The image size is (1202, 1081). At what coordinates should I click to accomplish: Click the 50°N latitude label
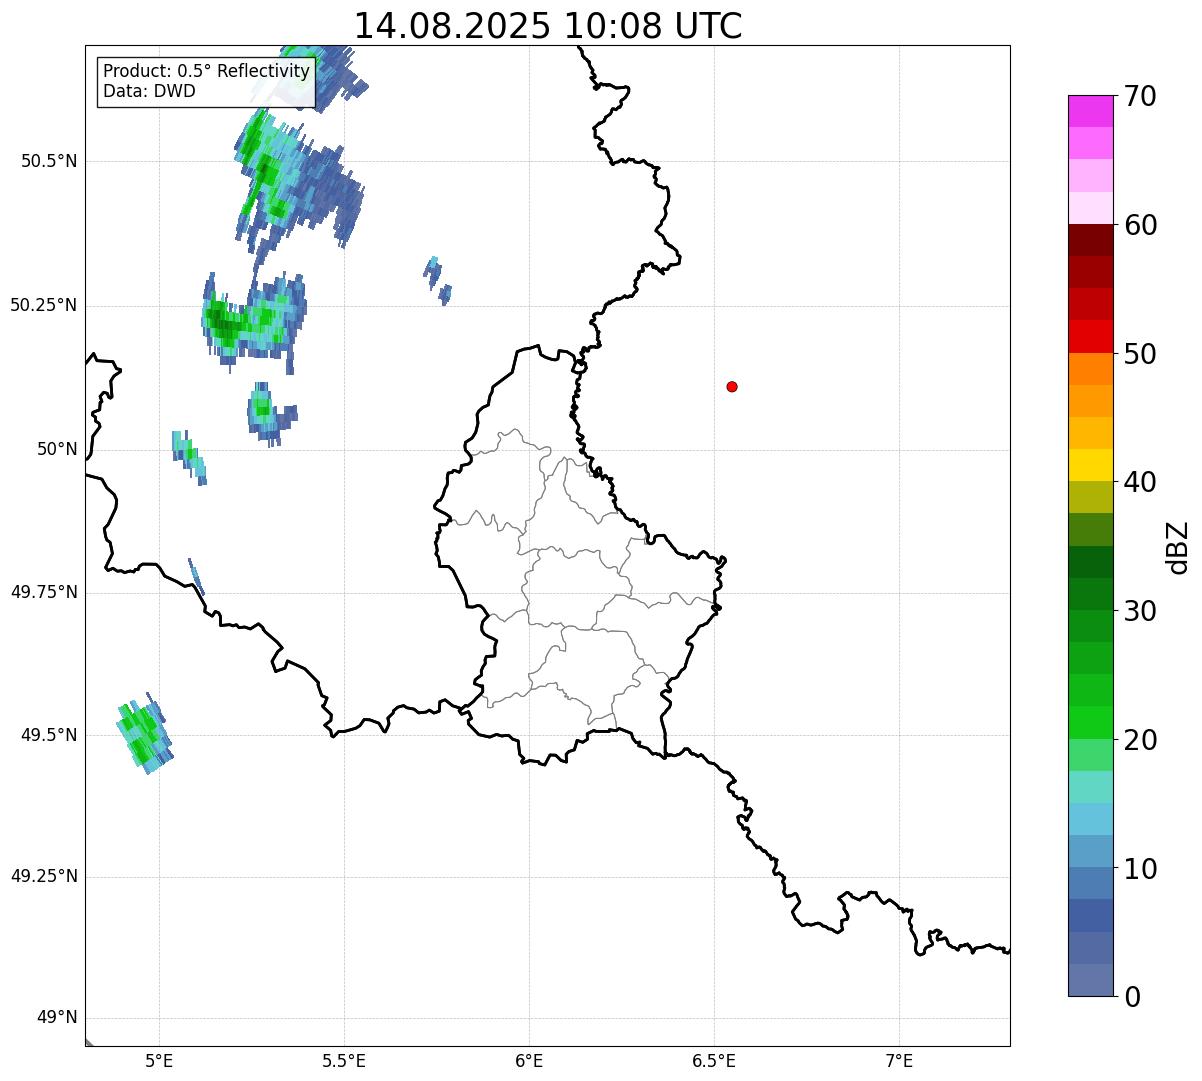(x=57, y=450)
